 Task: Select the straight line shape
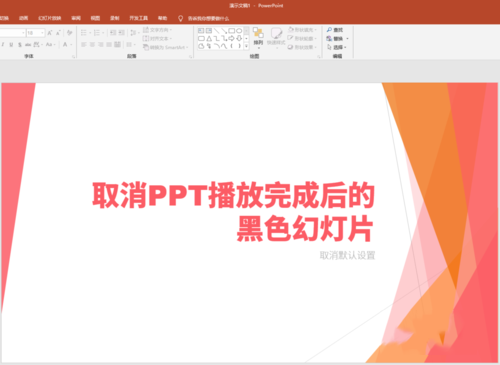point(216,31)
